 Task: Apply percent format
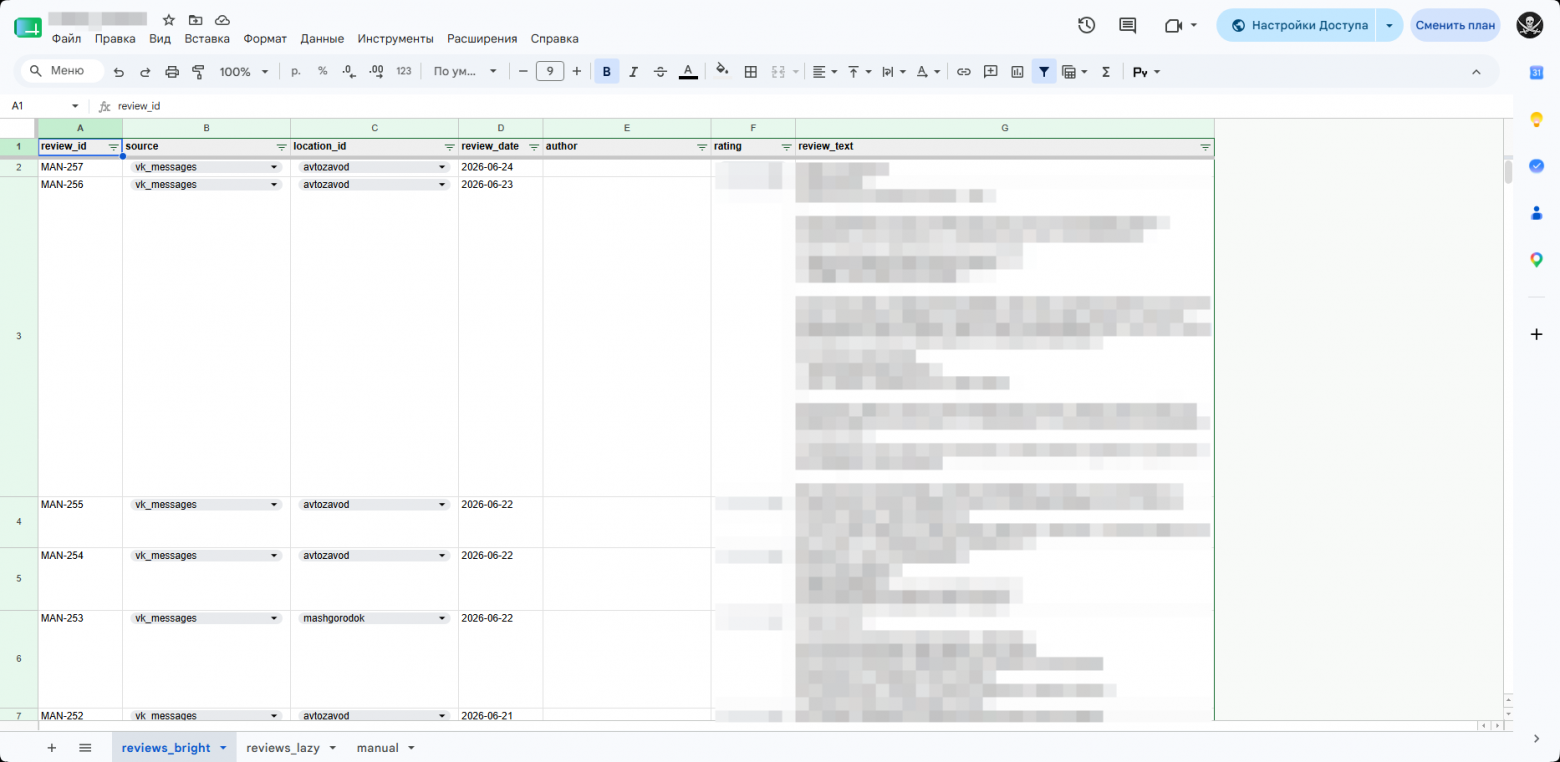(322, 71)
